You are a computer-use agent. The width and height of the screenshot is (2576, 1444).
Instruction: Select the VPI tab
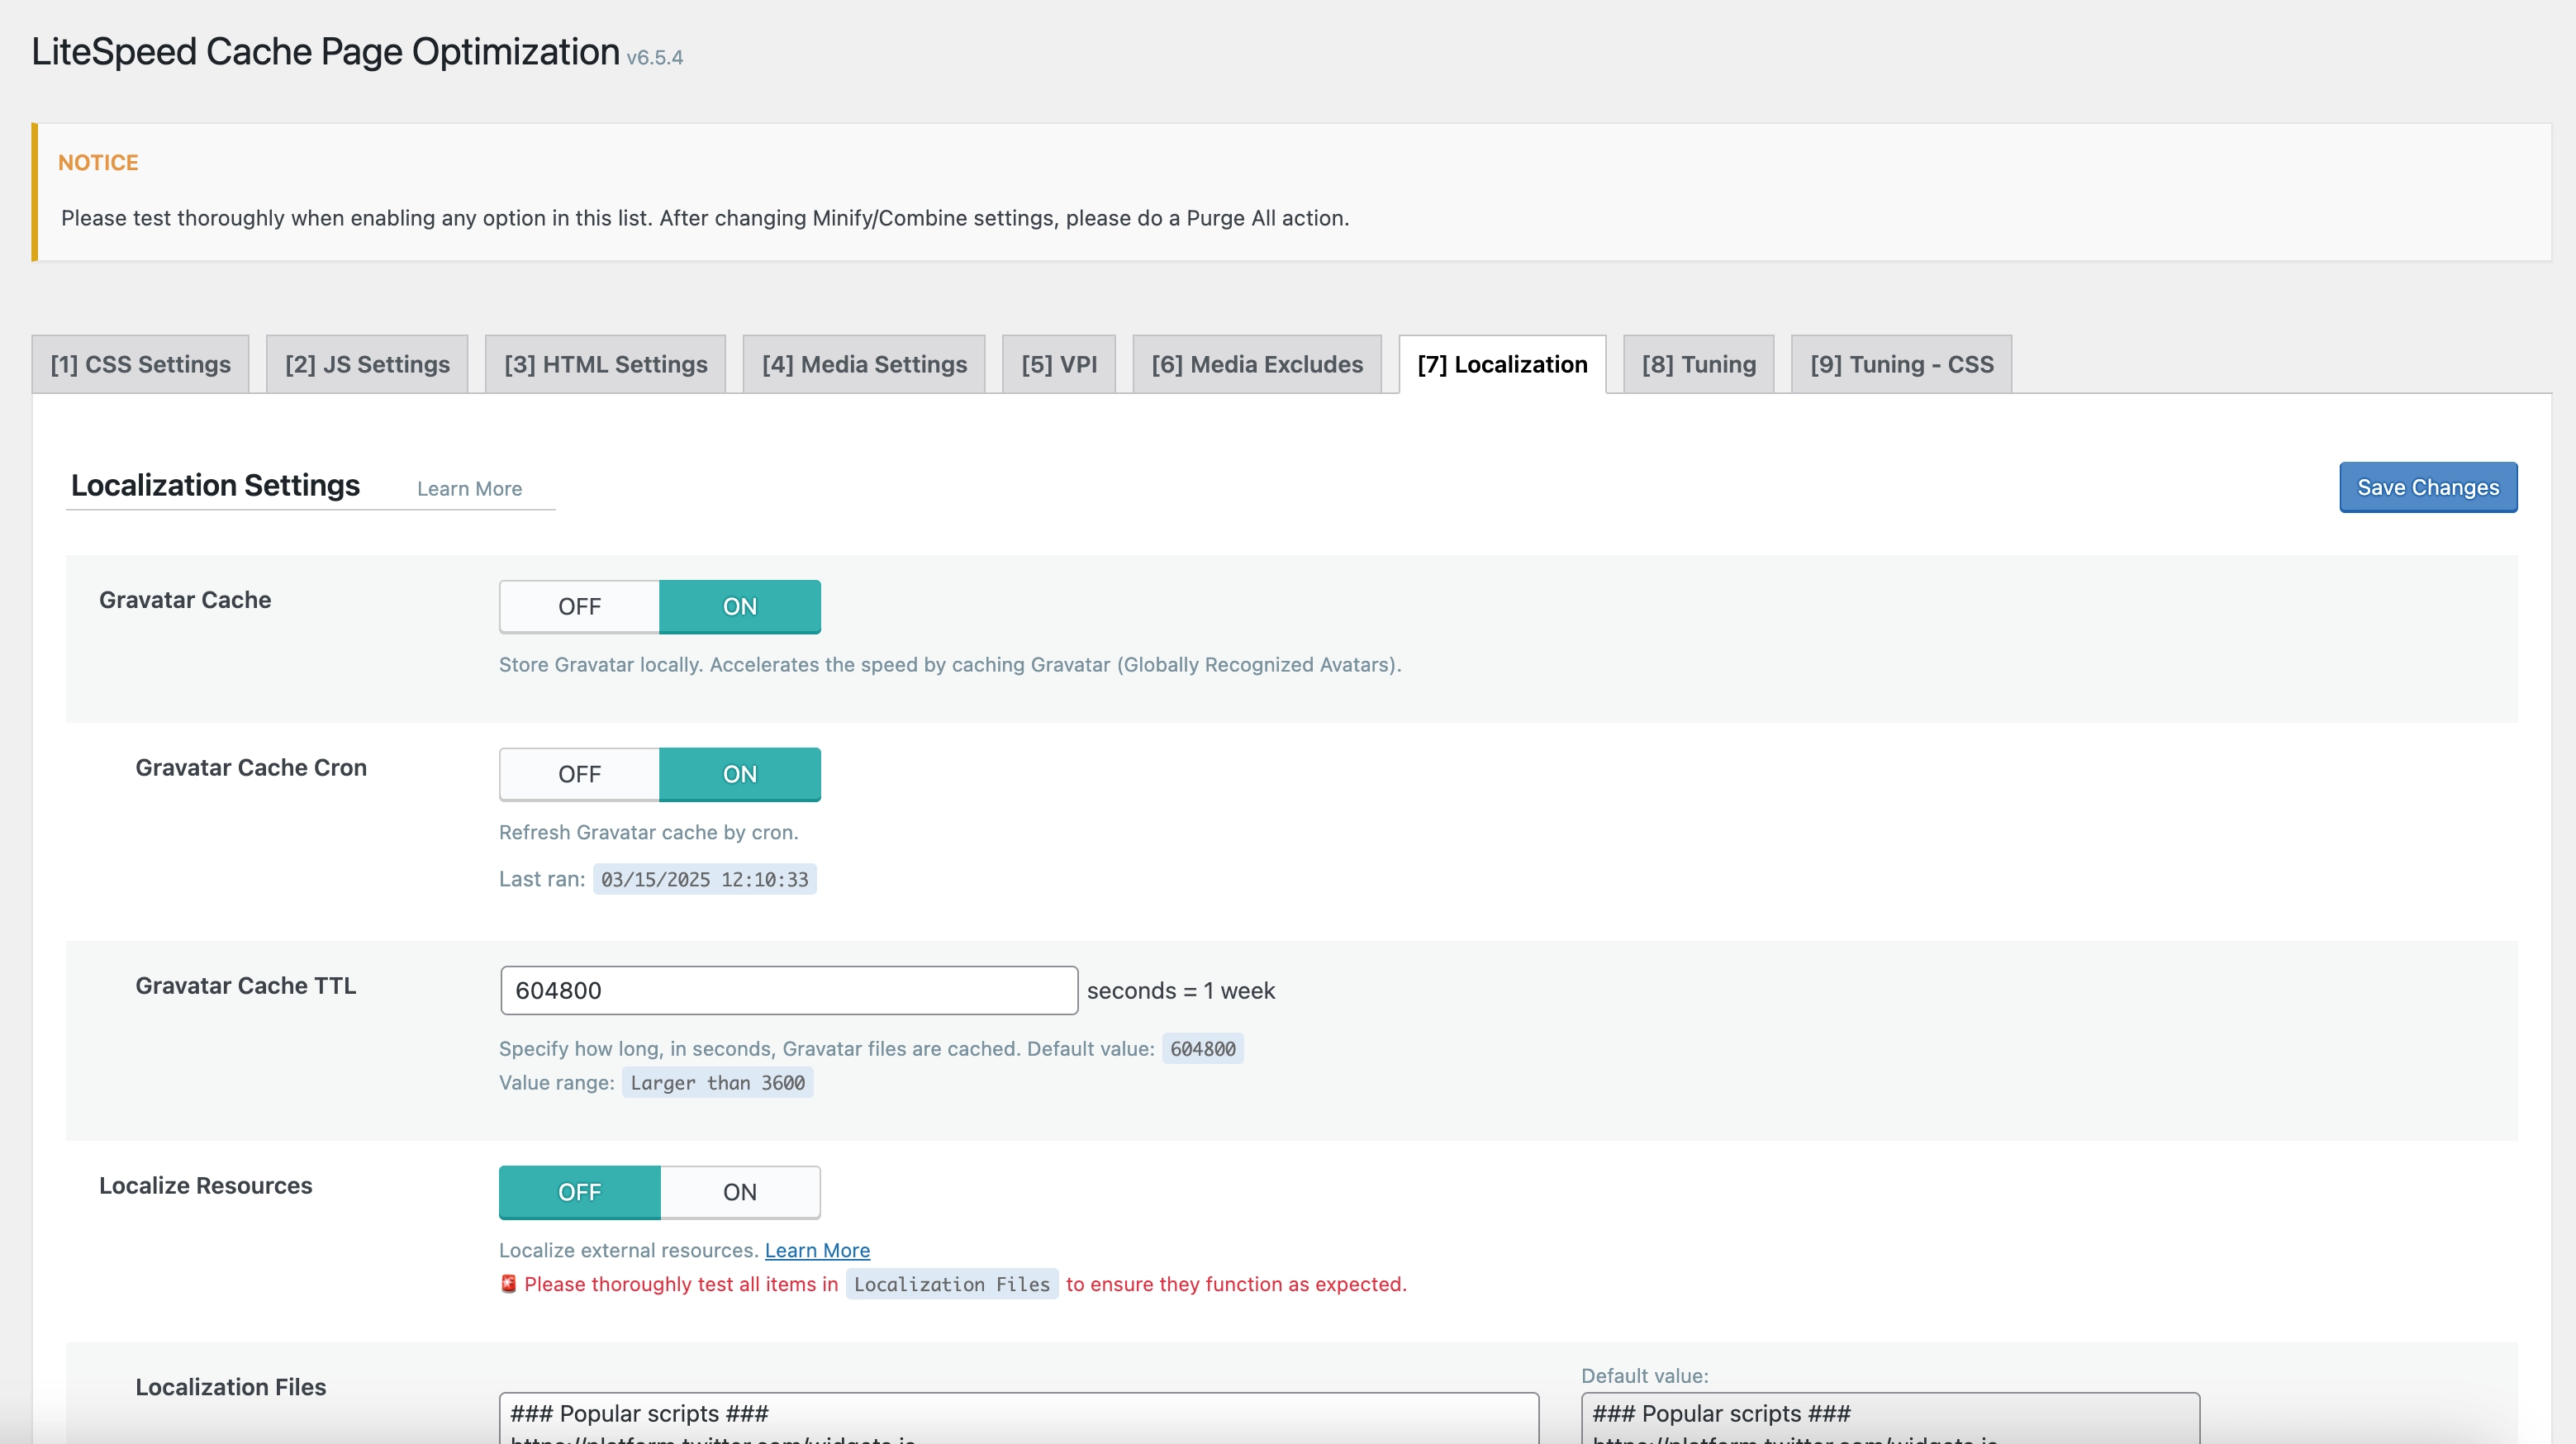tap(1059, 364)
